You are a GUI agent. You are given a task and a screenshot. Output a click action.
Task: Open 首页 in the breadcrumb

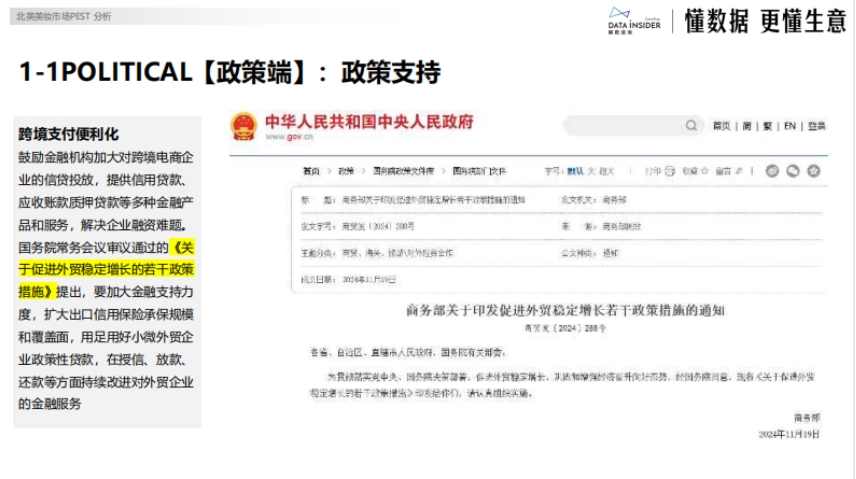(x=311, y=171)
